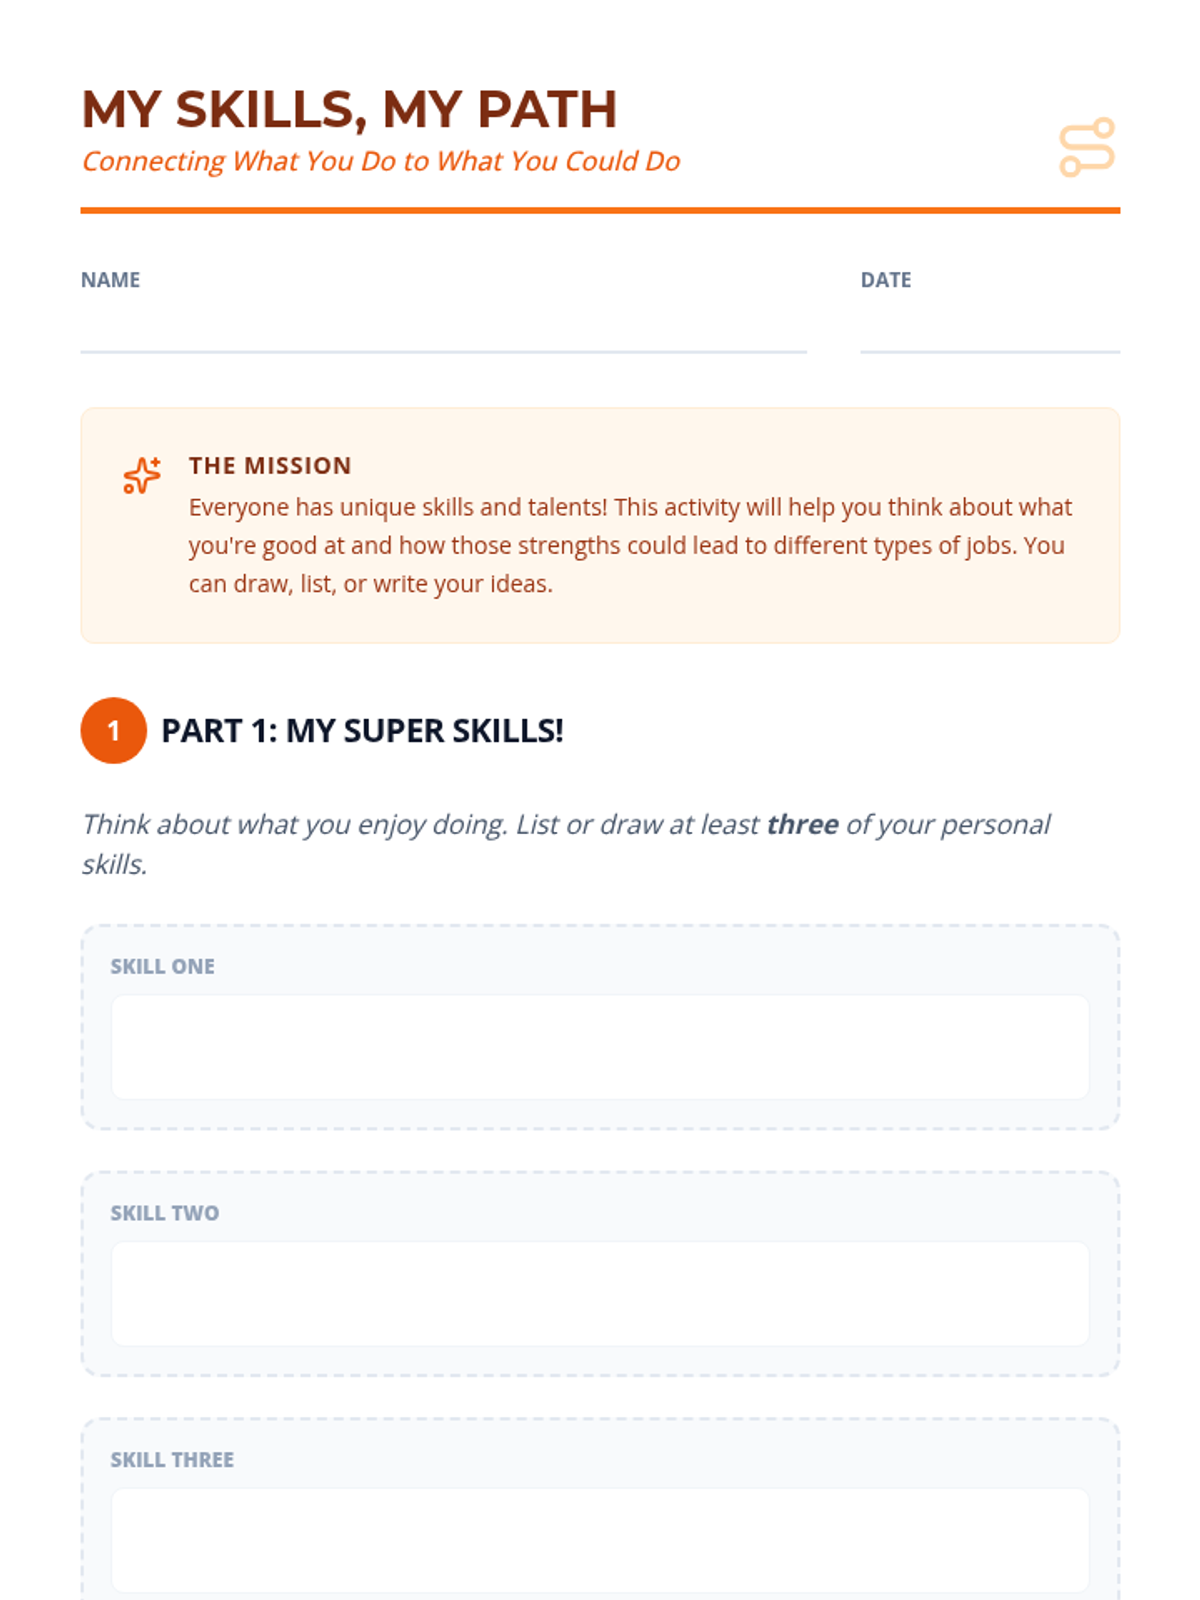
Task: Click the Connecting What You Do subtitle
Action: 381,161
